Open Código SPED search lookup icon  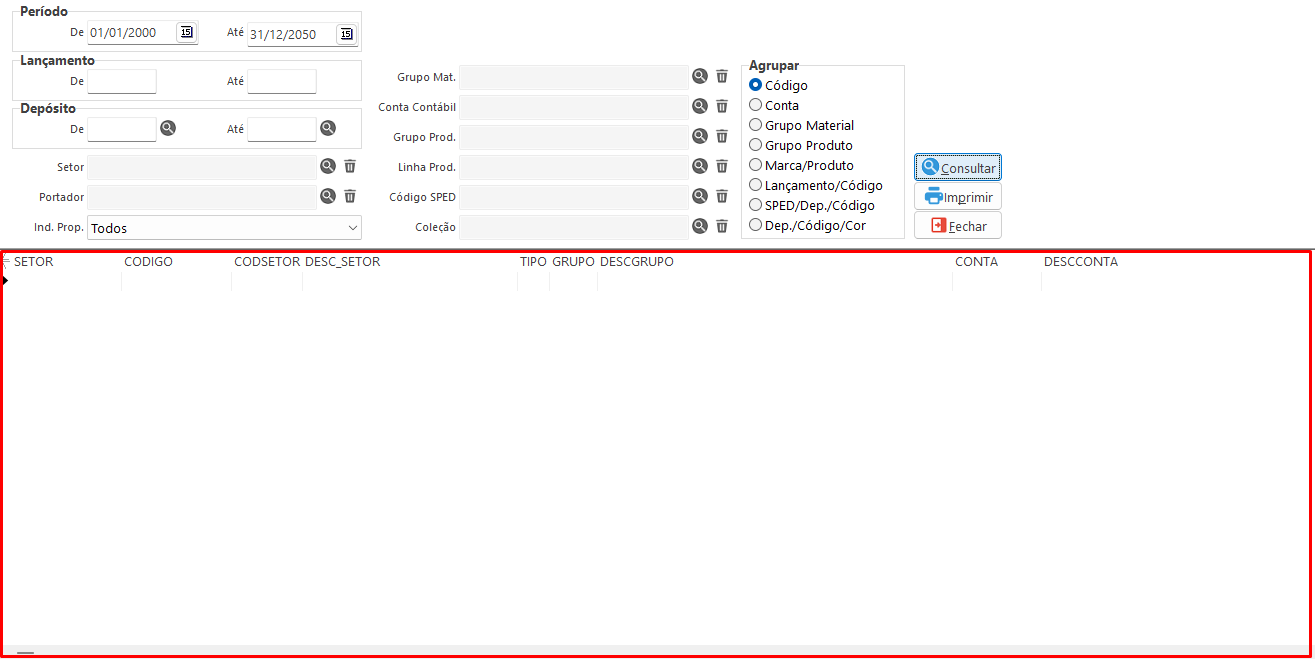[700, 196]
